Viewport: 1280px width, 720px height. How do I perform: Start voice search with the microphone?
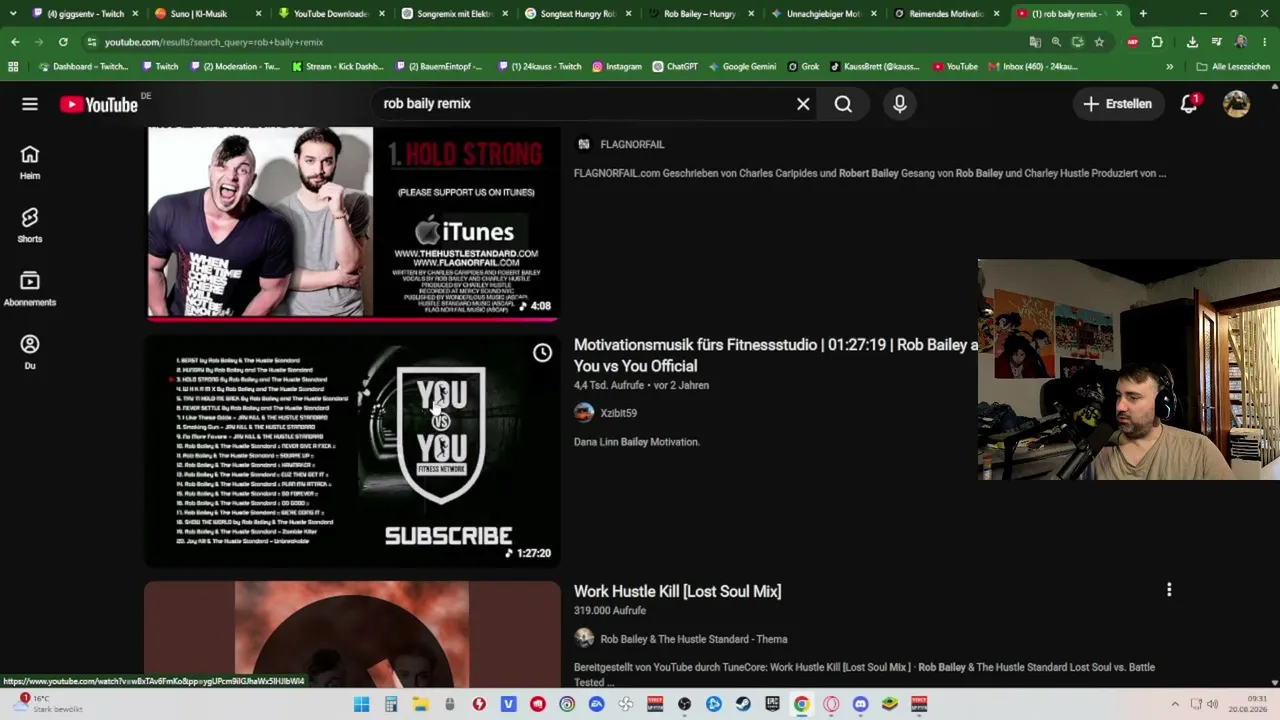point(900,104)
